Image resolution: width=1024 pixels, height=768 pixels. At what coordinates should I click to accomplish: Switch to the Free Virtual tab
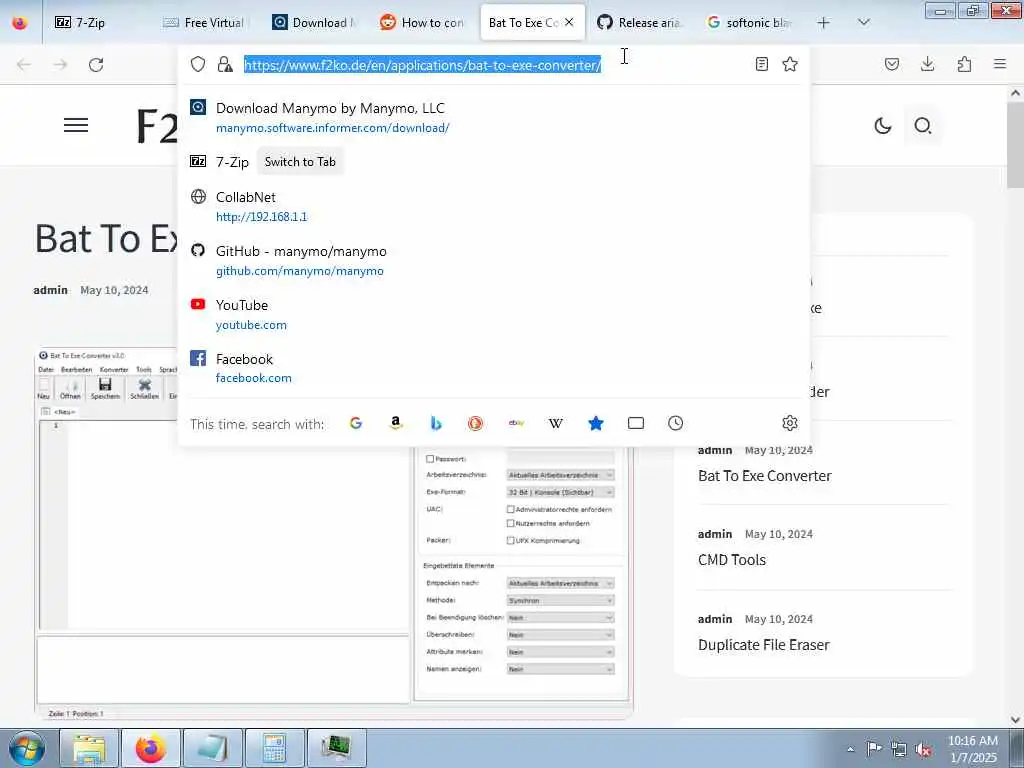coord(206,23)
